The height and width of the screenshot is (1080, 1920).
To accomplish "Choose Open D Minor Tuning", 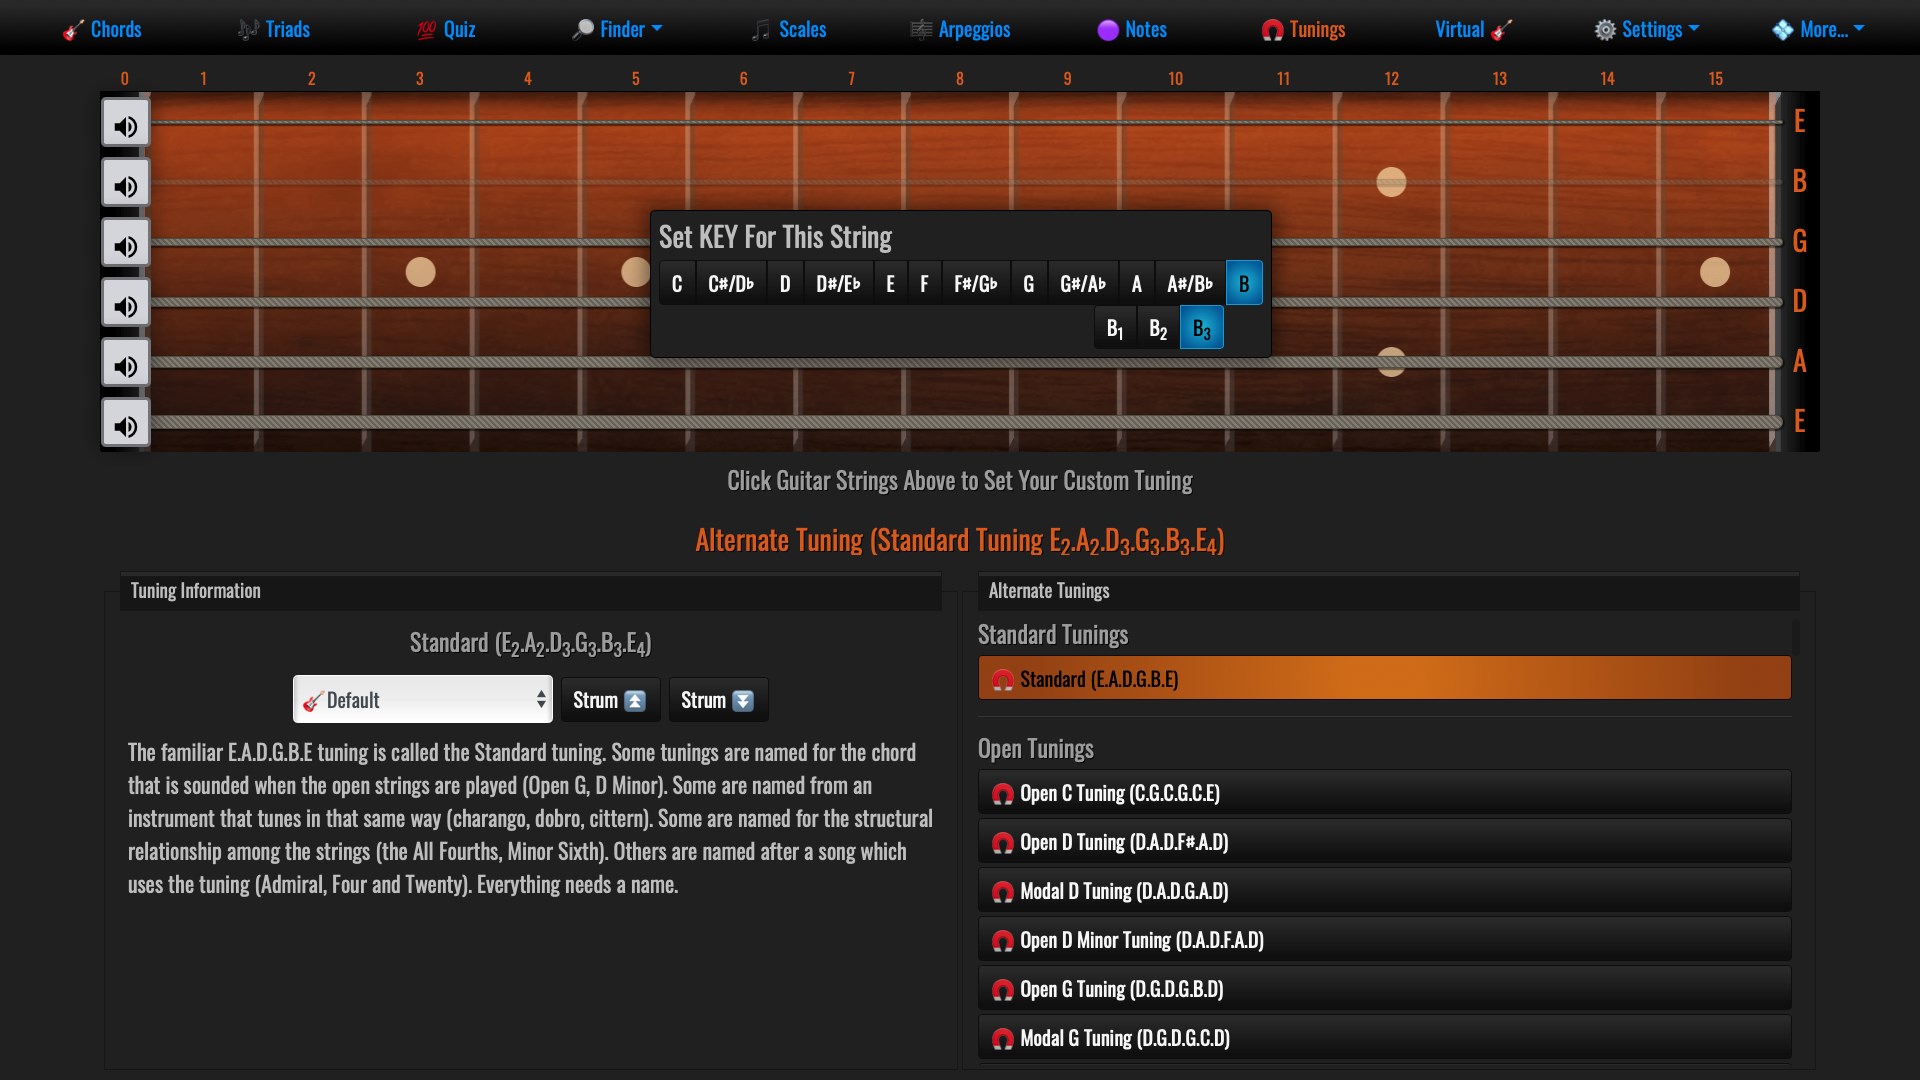I will (1384, 940).
